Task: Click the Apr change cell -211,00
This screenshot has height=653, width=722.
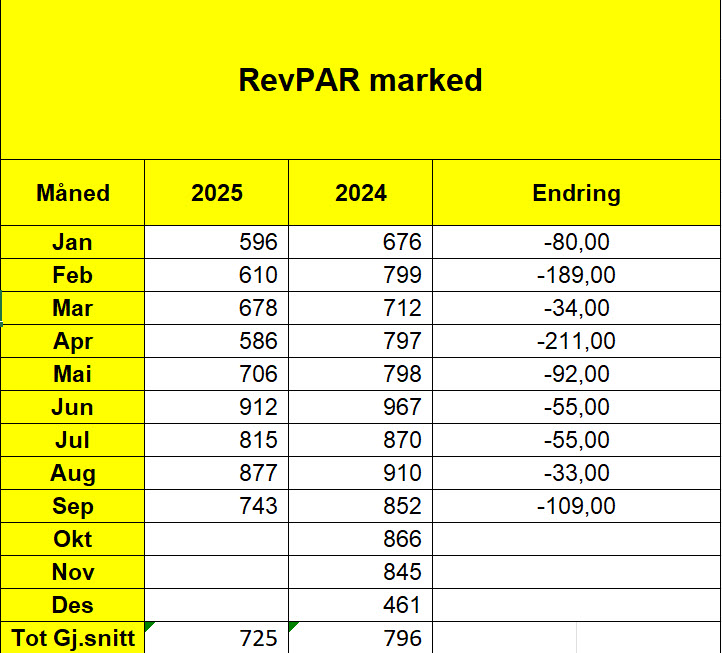Action: tap(576, 341)
